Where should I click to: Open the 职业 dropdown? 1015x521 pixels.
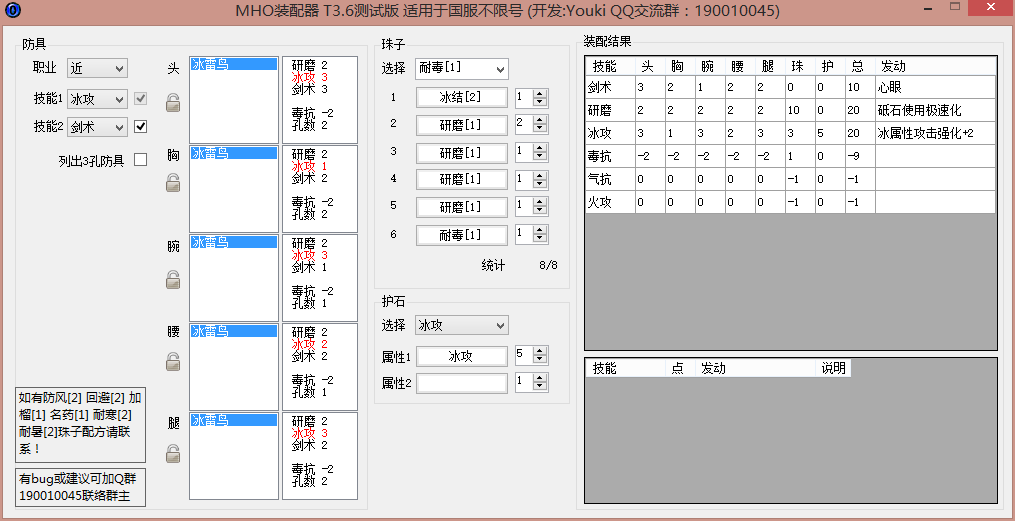tap(97, 68)
